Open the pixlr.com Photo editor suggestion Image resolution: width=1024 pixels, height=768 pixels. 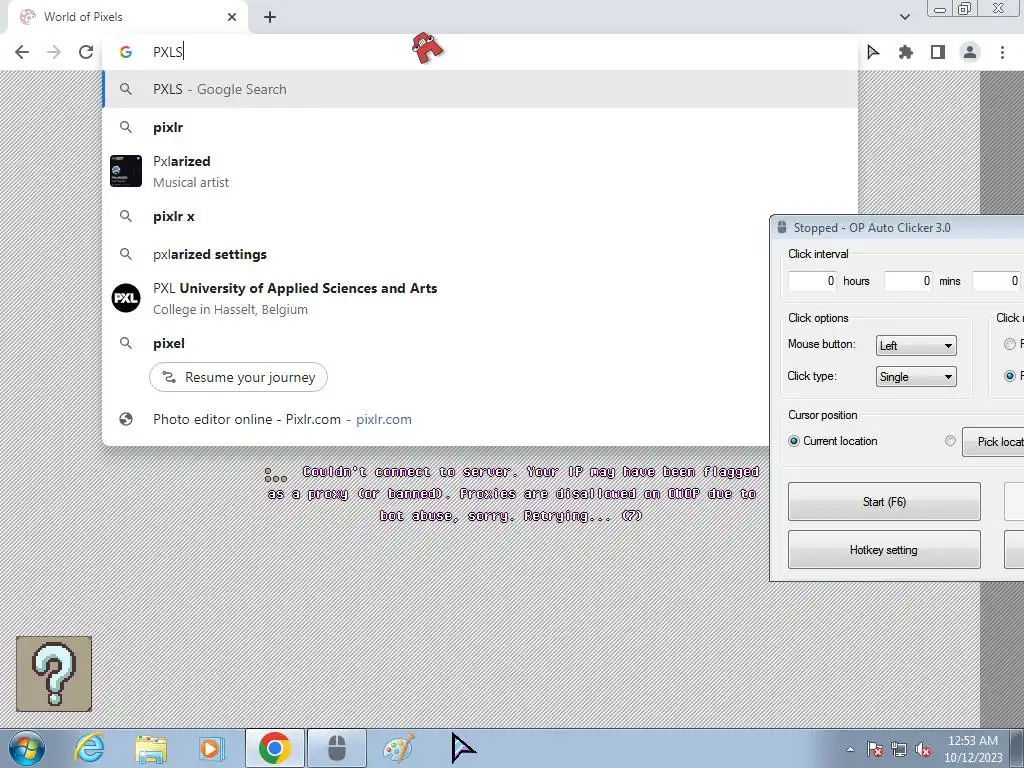tap(436, 419)
